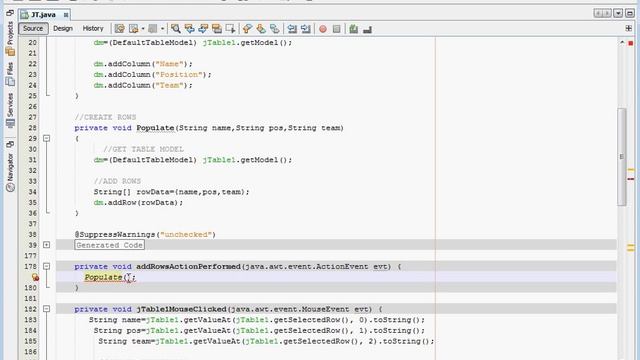Click the Comment lines icon
The width and height of the screenshot is (640, 360).
(353, 29)
